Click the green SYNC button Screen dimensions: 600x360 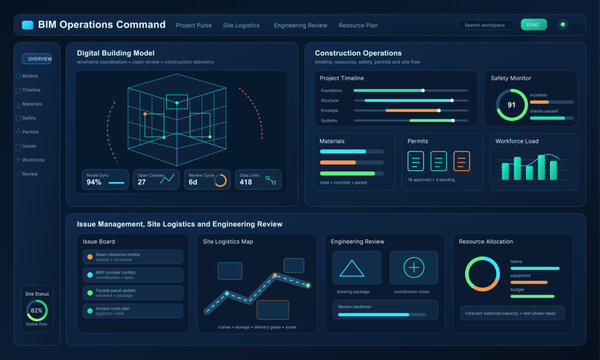[x=533, y=25]
